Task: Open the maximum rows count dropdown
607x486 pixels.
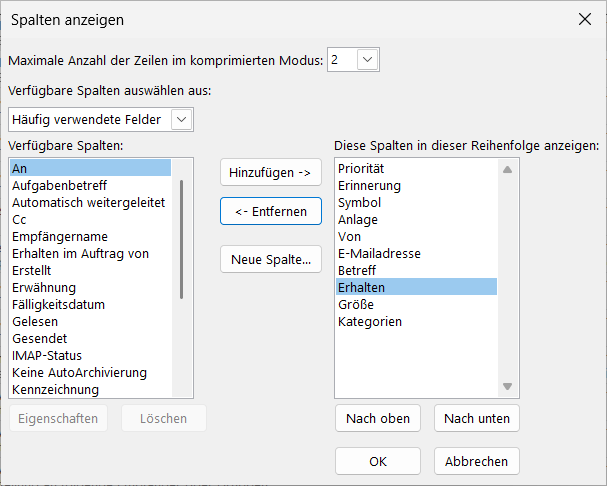Action: [368, 61]
